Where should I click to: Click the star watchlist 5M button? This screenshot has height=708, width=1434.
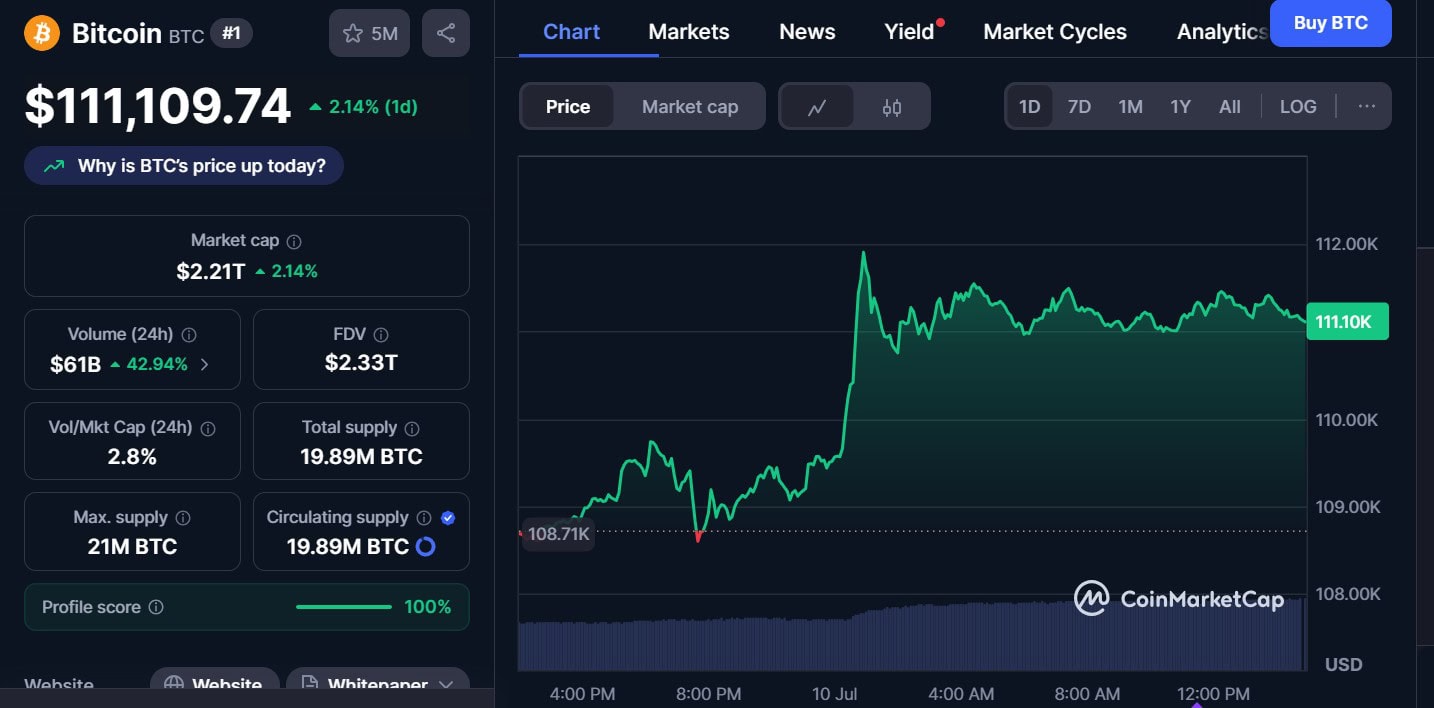[x=369, y=33]
